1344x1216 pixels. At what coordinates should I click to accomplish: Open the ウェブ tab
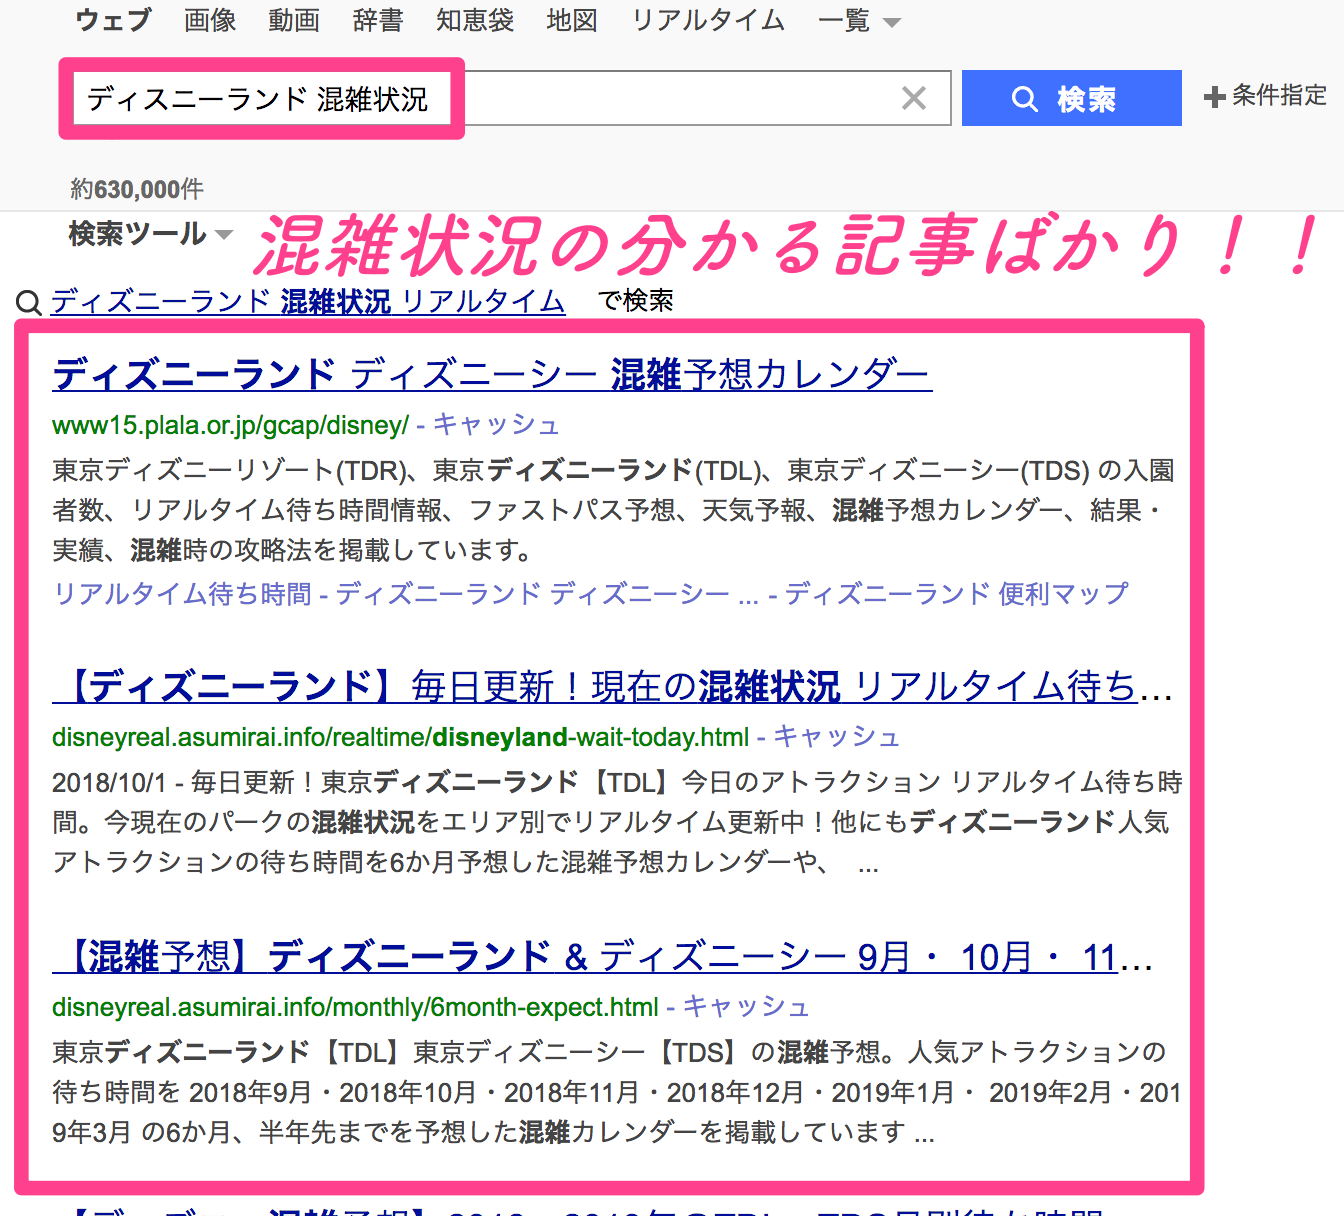pos(113,20)
